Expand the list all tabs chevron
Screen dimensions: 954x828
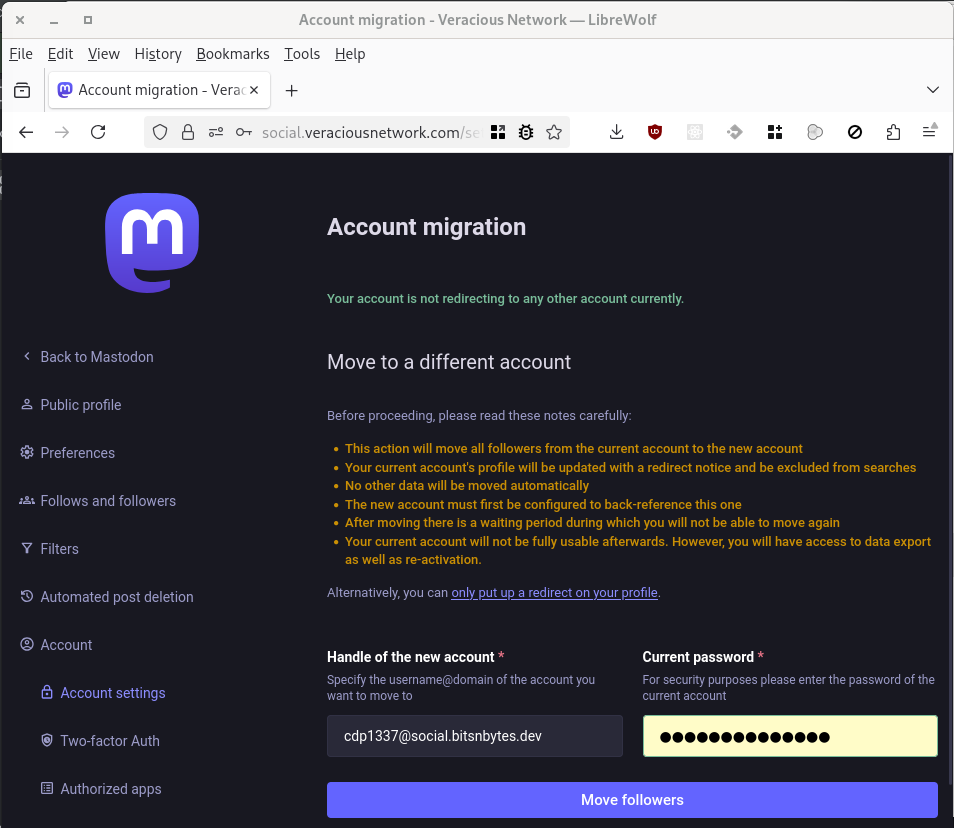(x=932, y=90)
